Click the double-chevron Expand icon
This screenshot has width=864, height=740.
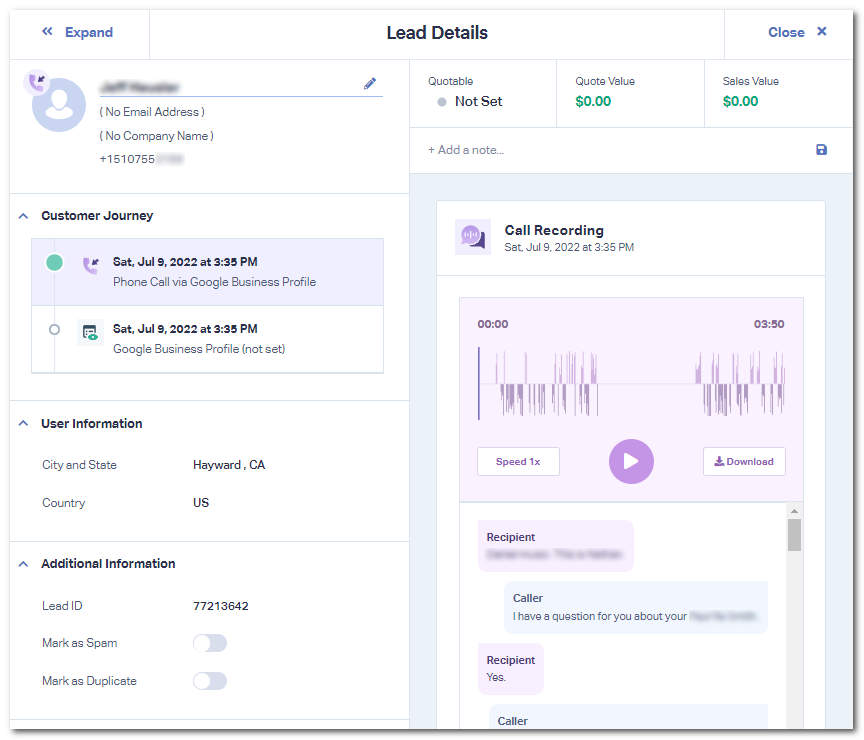coord(47,32)
